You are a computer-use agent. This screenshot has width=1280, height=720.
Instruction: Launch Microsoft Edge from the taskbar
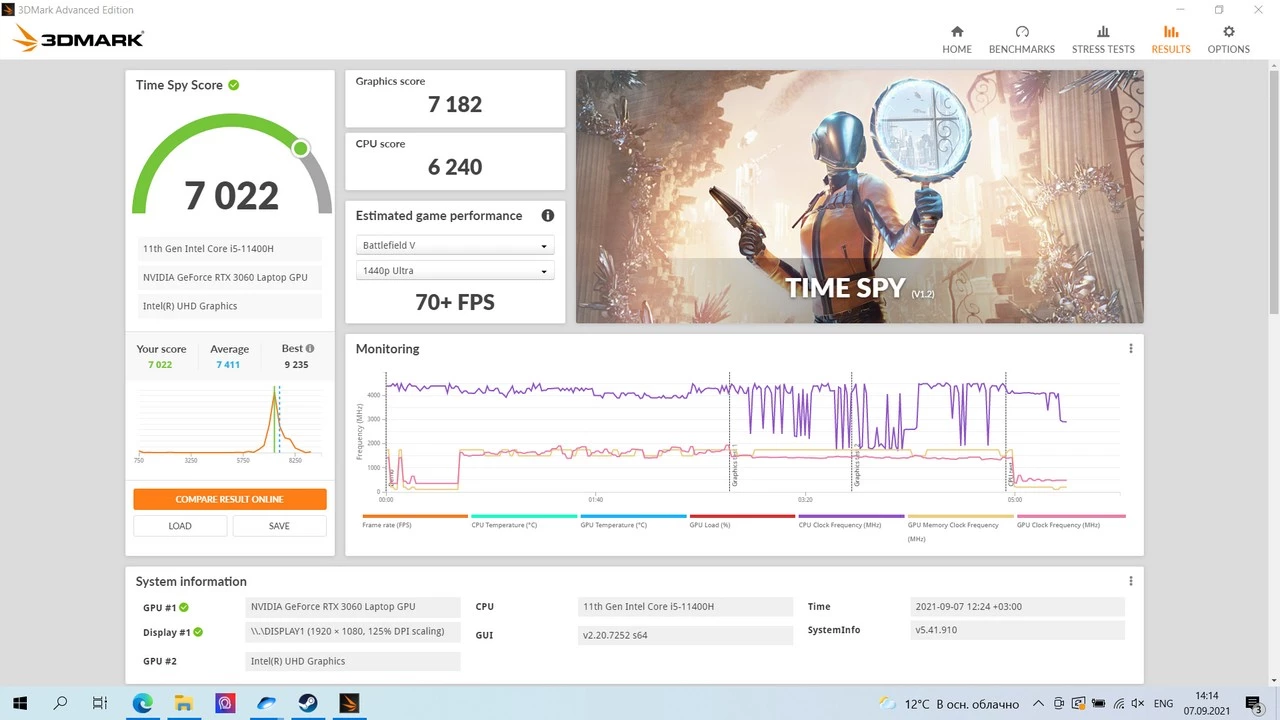[143, 703]
